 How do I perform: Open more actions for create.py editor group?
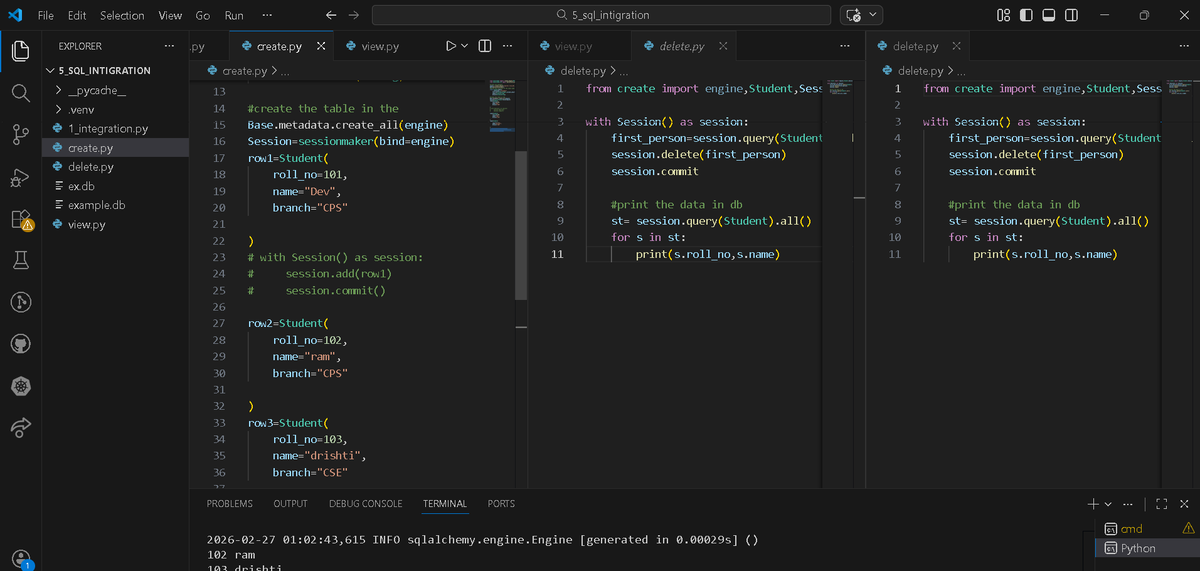tap(508, 46)
